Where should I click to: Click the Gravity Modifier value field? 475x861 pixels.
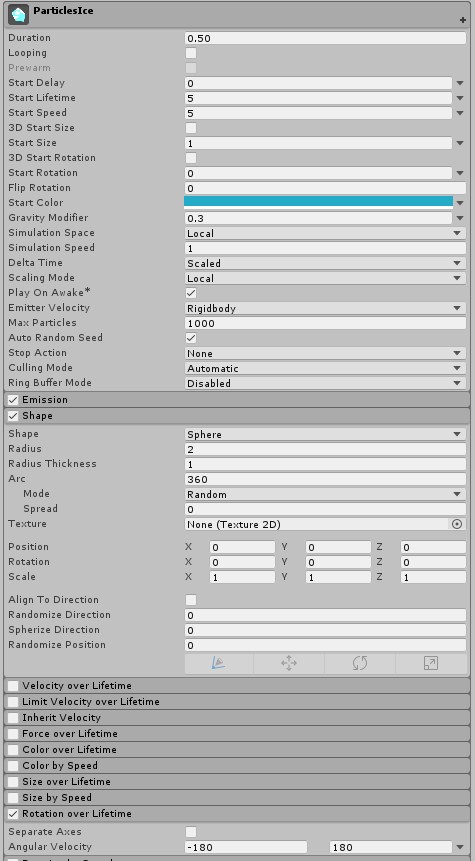(318, 218)
